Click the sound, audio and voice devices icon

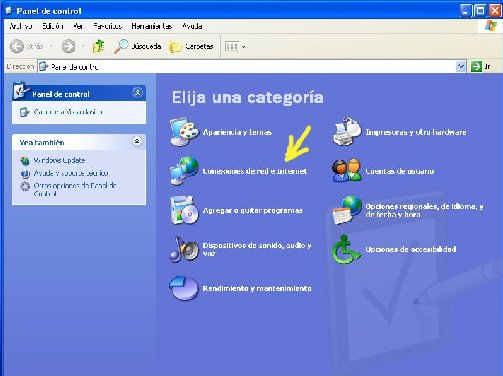click(184, 249)
